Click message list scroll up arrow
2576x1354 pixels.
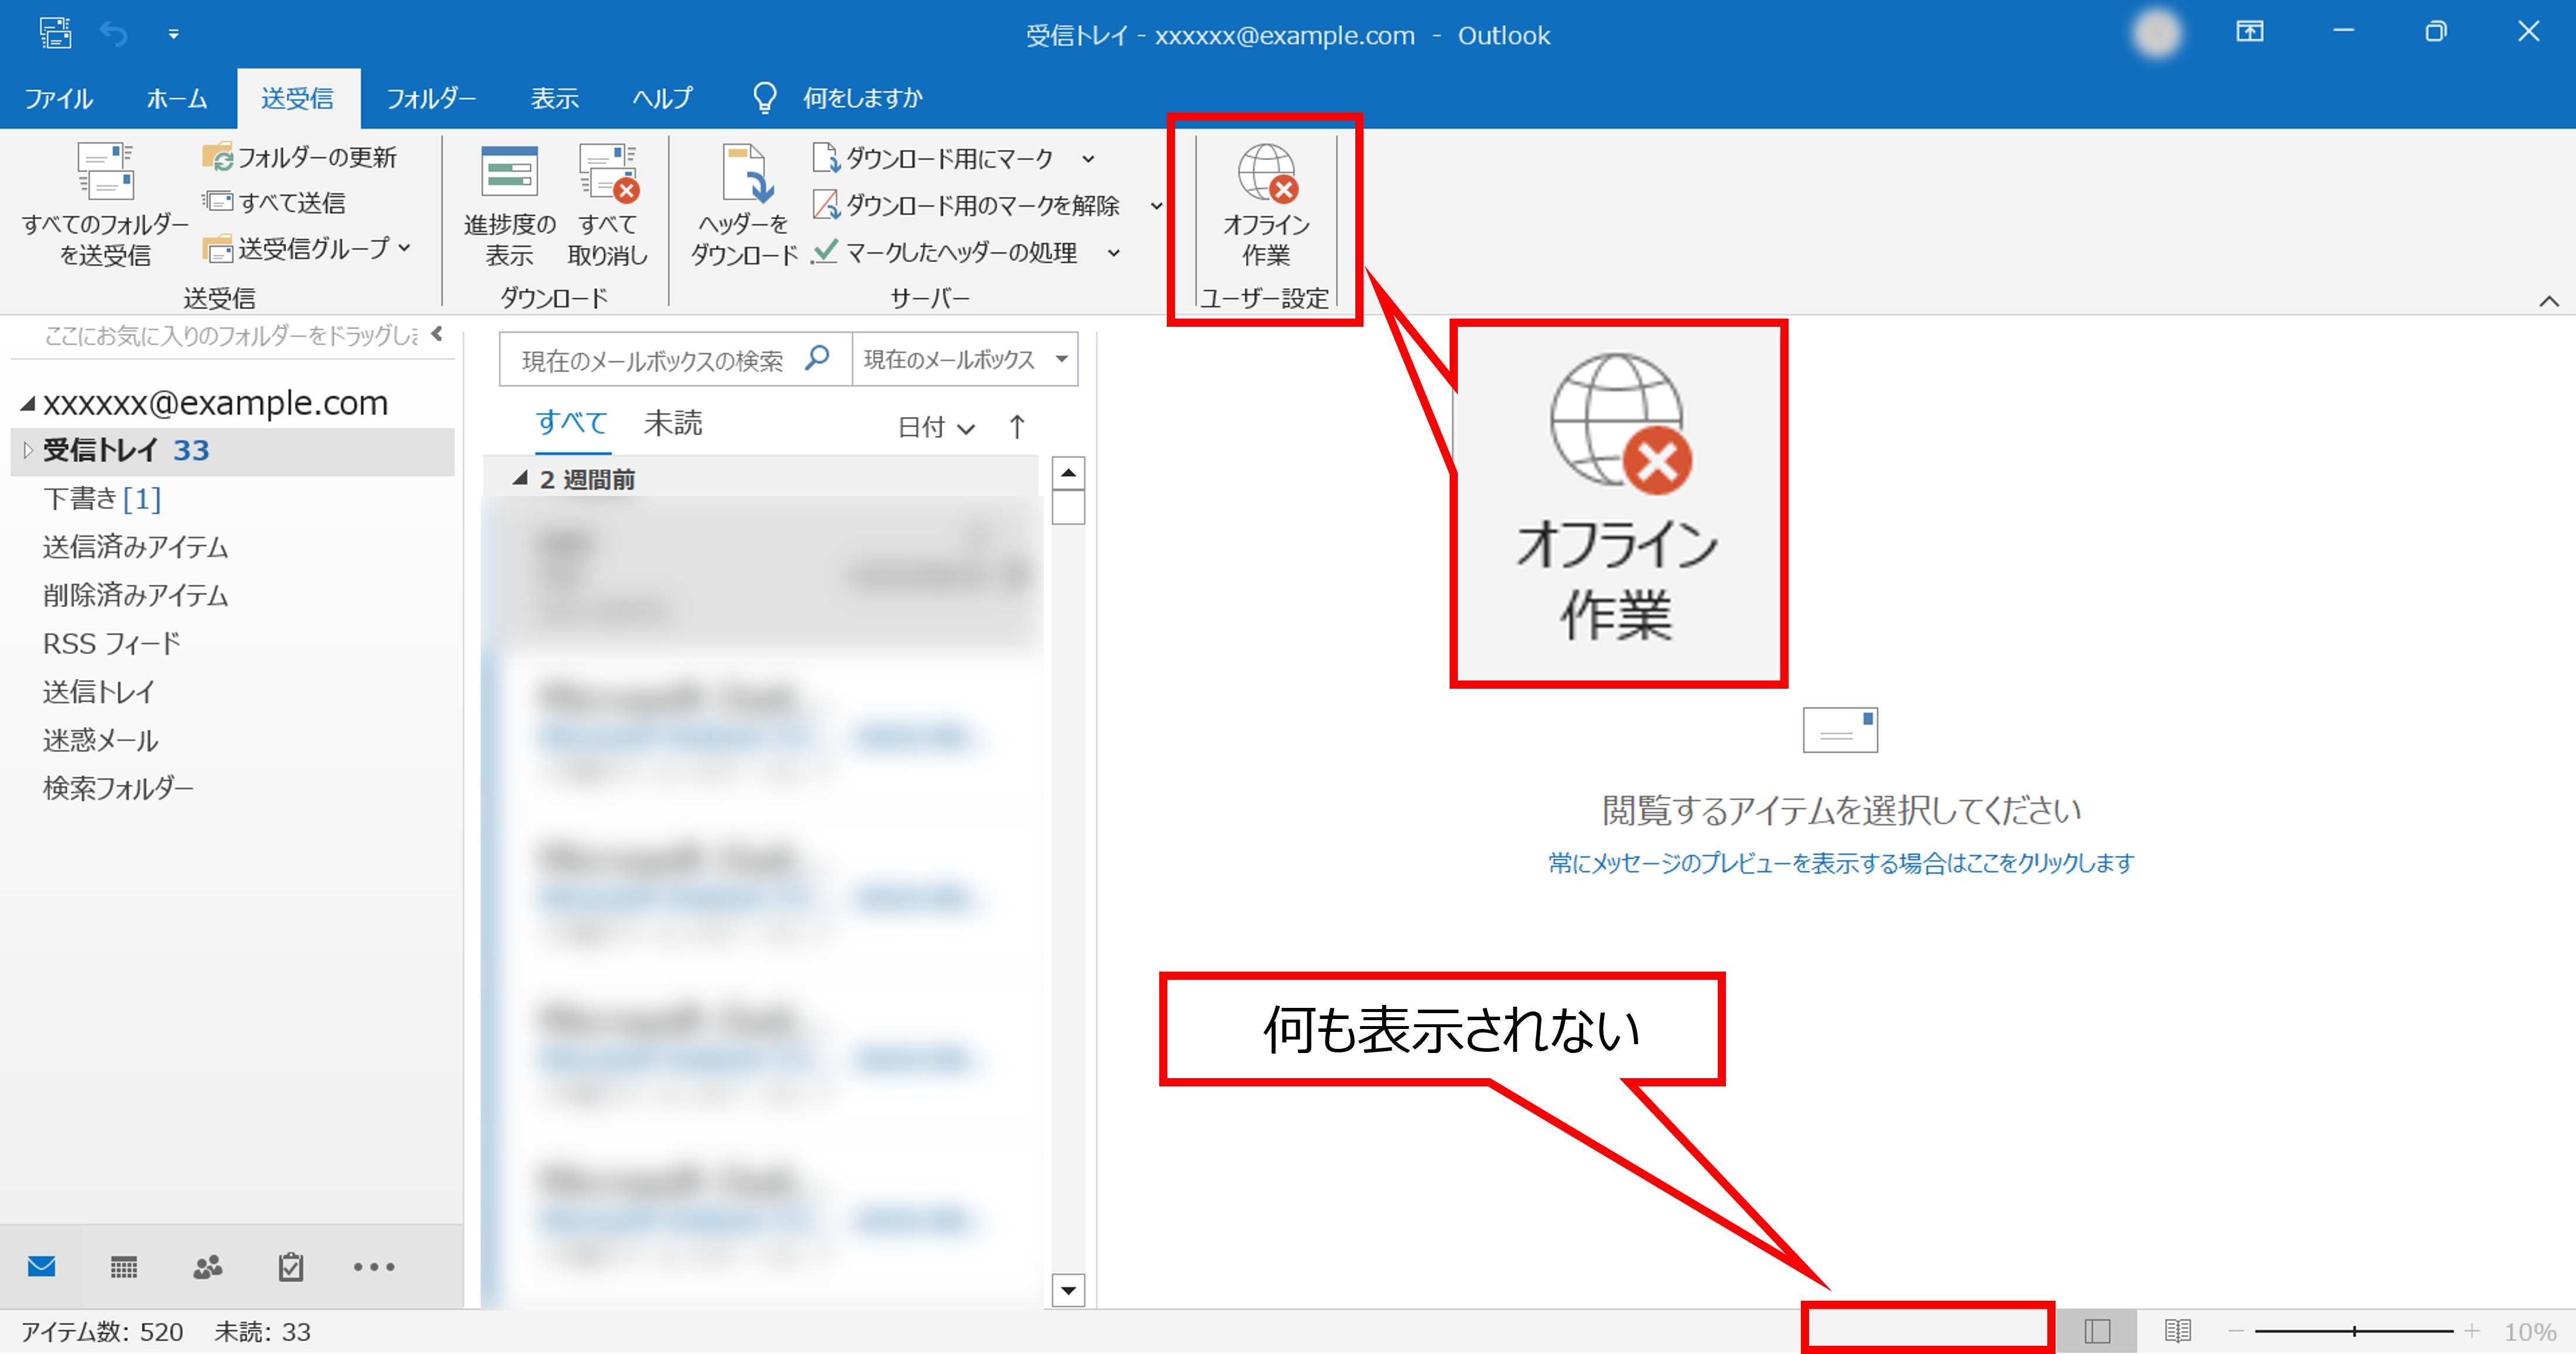tap(1068, 473)
